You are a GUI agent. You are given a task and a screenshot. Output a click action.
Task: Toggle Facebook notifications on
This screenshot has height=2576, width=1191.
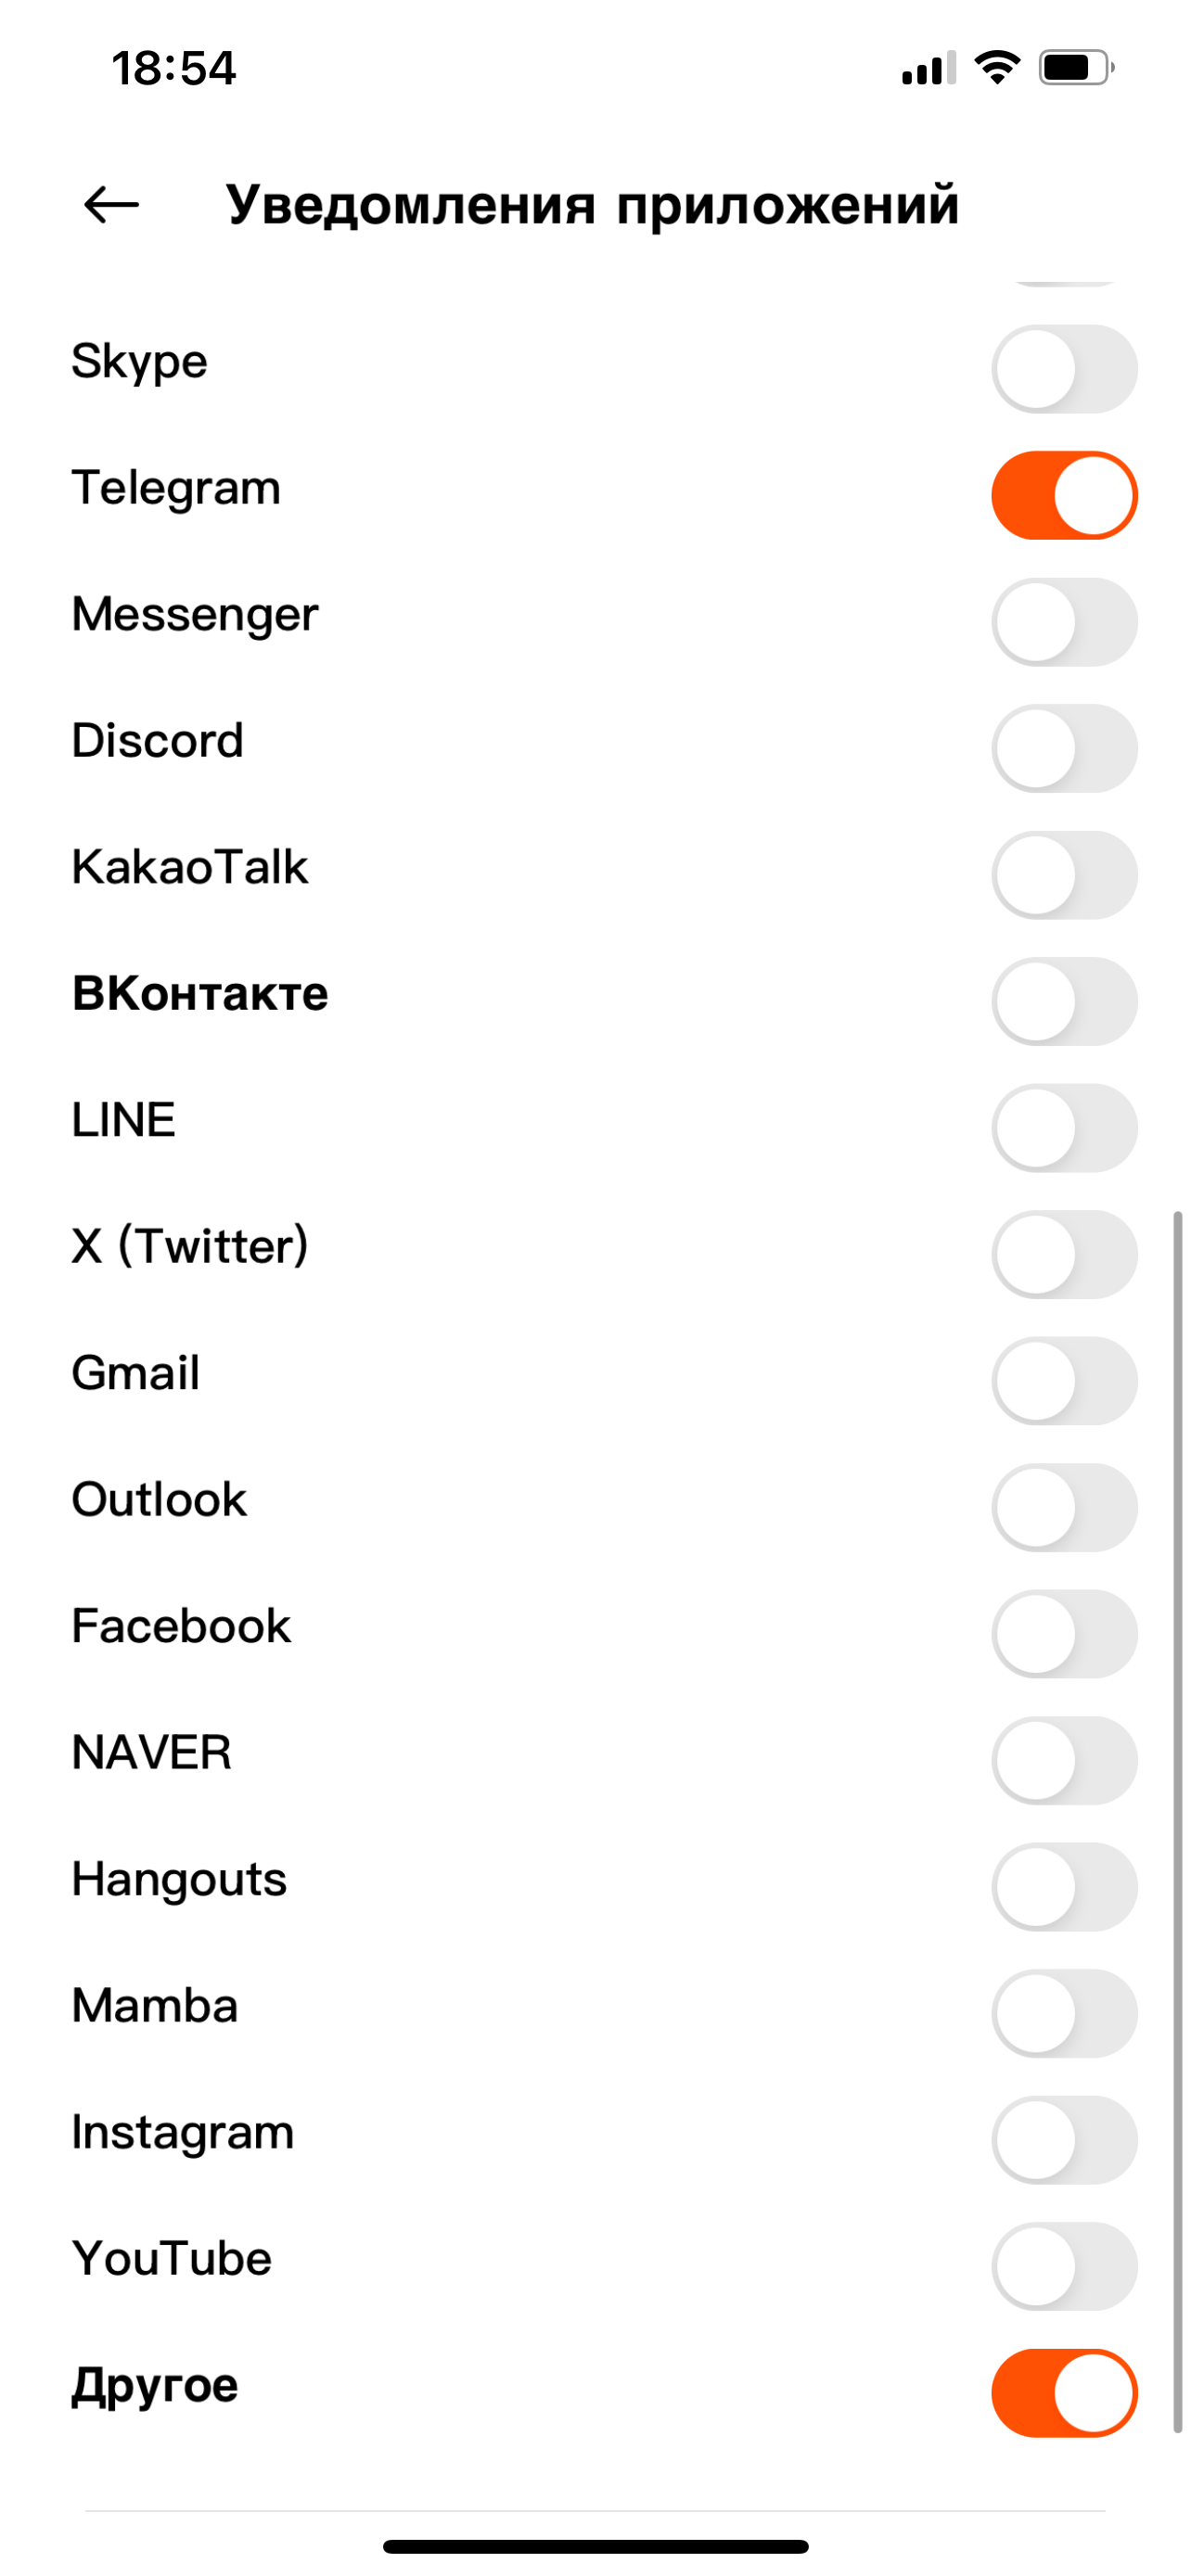click(x=1064, y=1634)
